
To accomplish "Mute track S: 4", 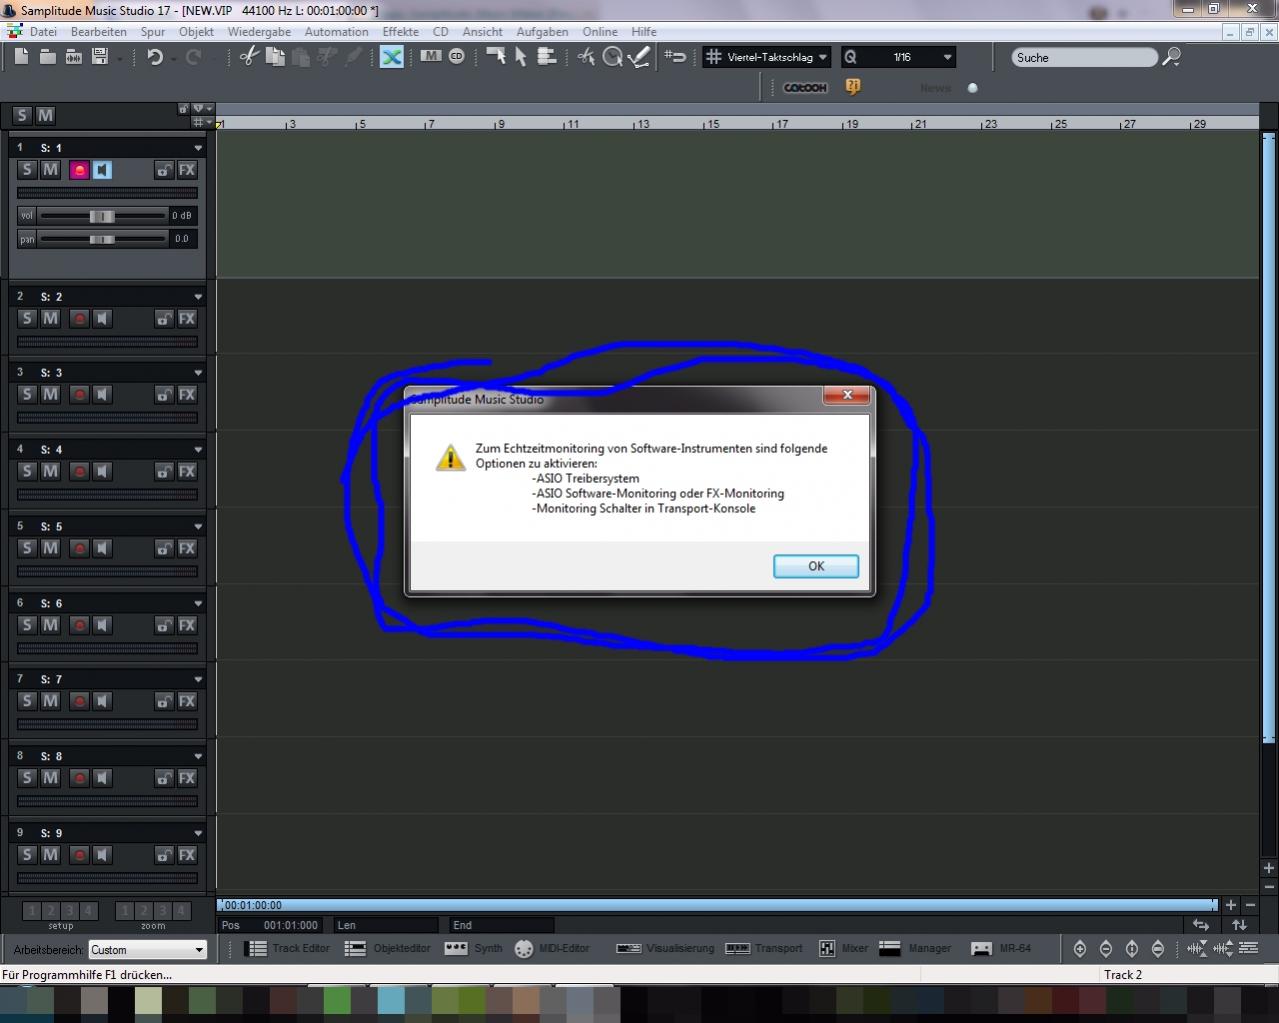I will tap(50, 471).
